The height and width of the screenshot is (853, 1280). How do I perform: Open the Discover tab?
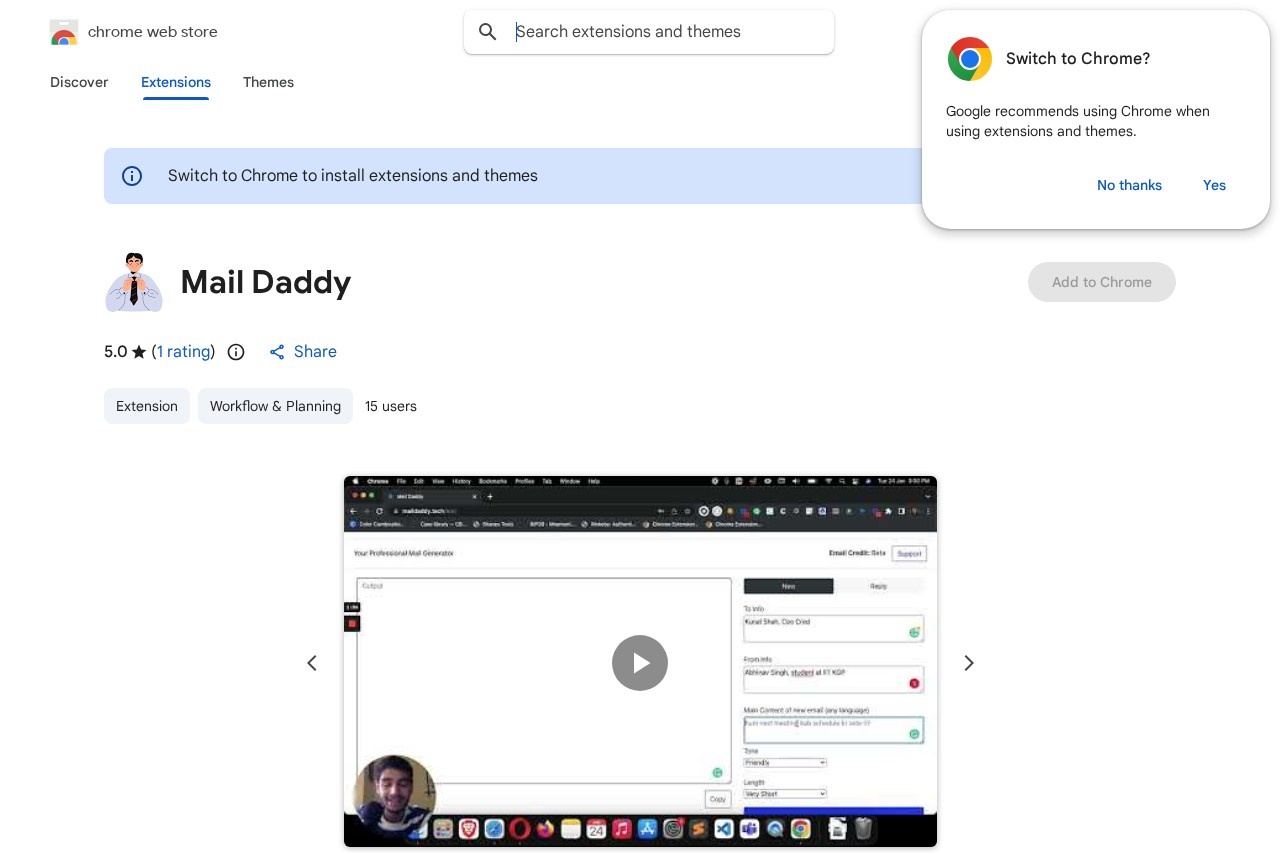pos(79,82)
